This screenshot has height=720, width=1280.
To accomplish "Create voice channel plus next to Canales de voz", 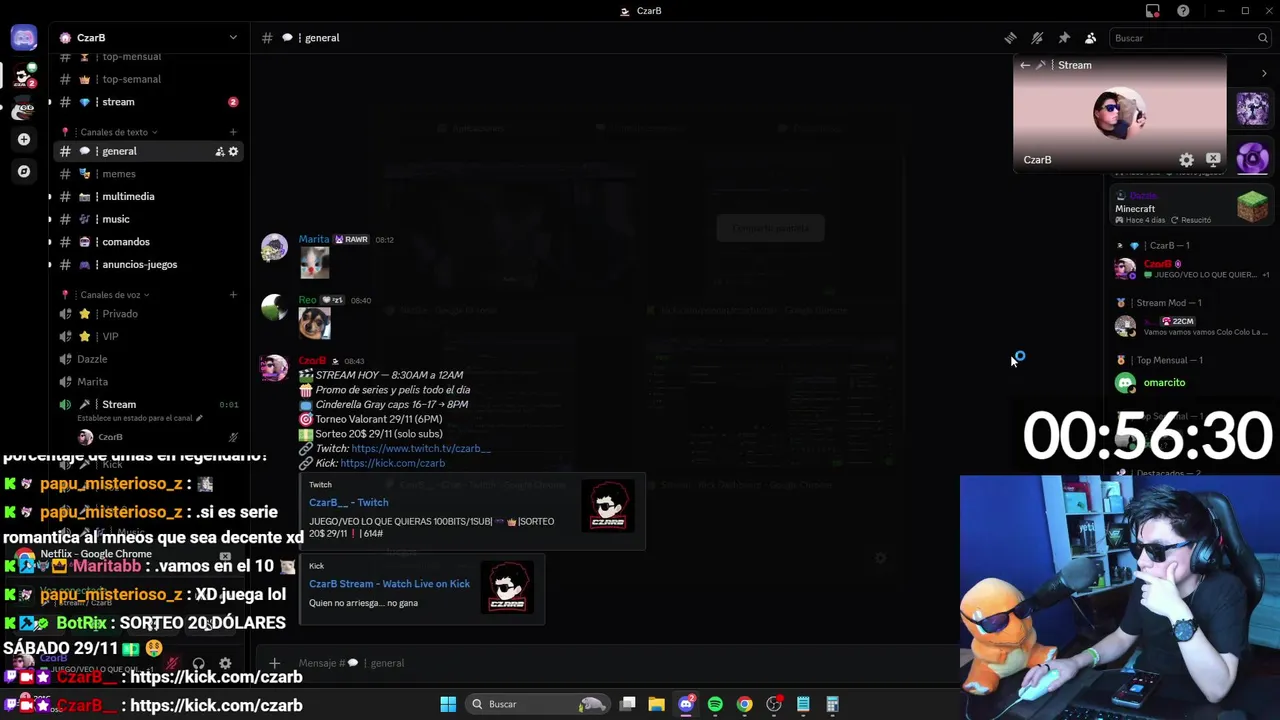I will pos(233,295).
